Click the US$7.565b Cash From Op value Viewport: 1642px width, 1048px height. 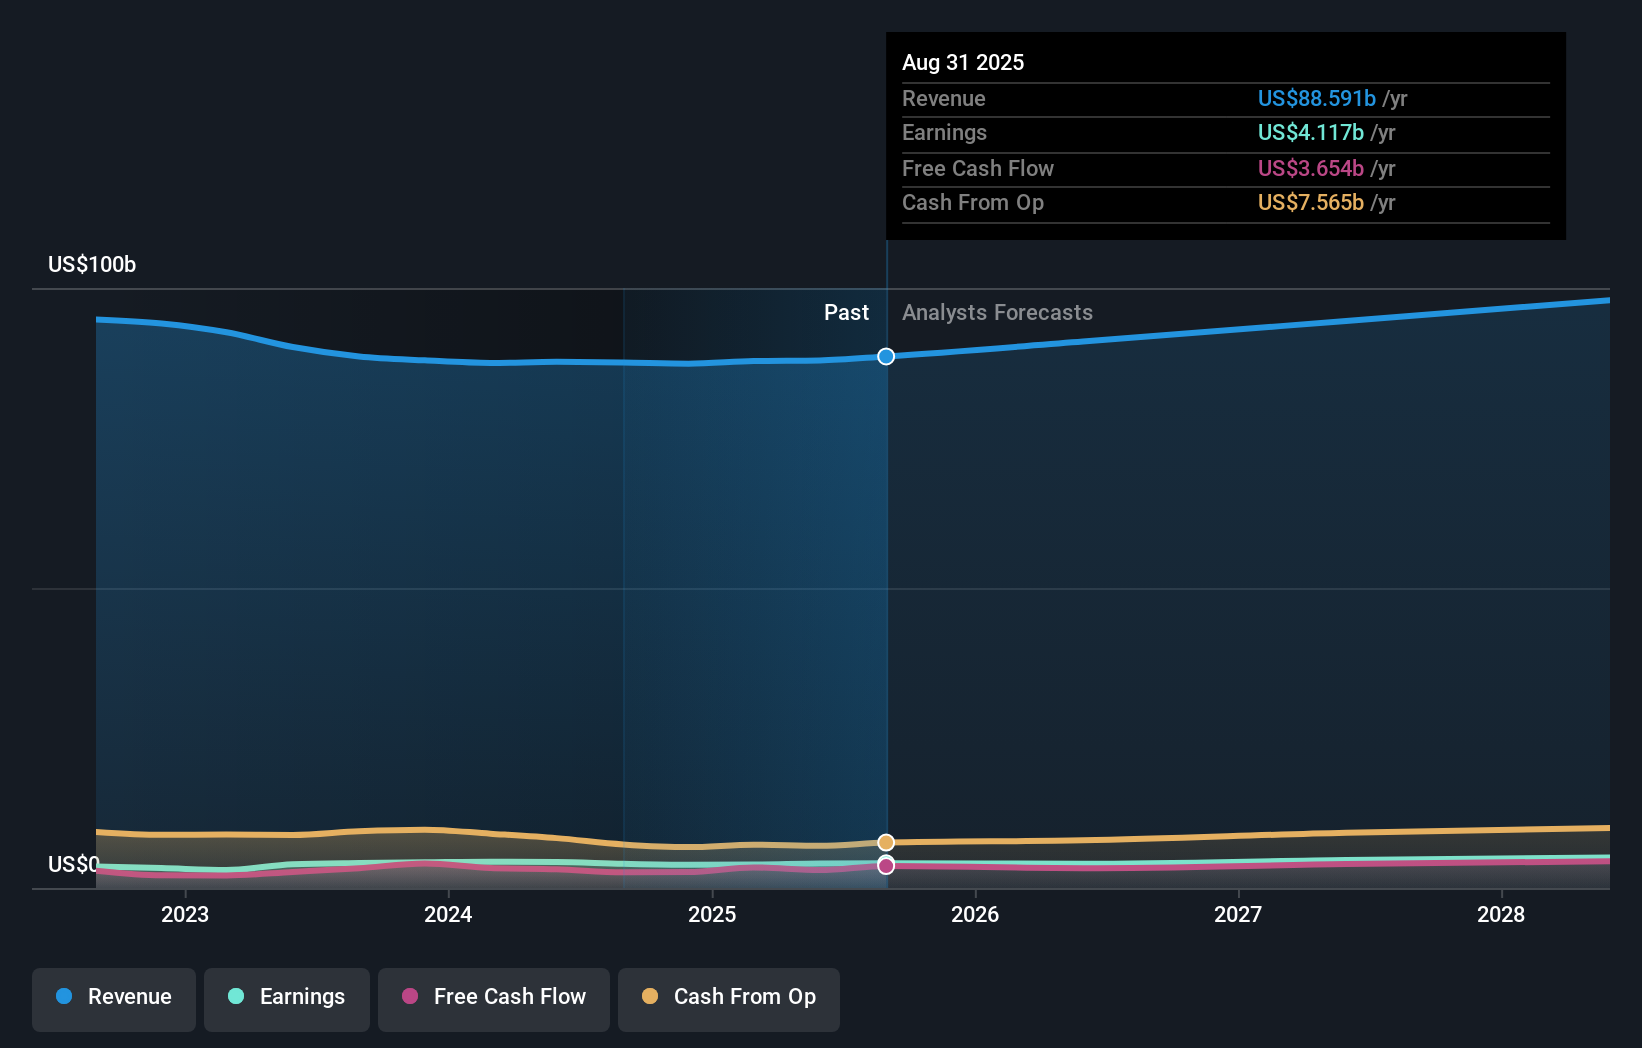1310,202
